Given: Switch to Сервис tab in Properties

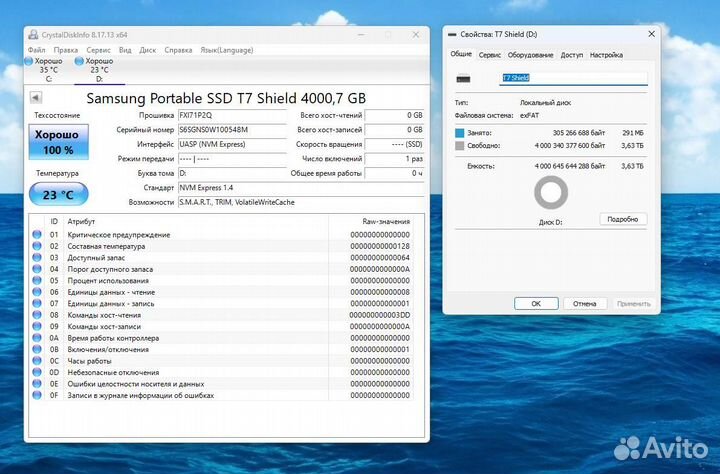Looking at the screenshot, I should click(489, 55).
